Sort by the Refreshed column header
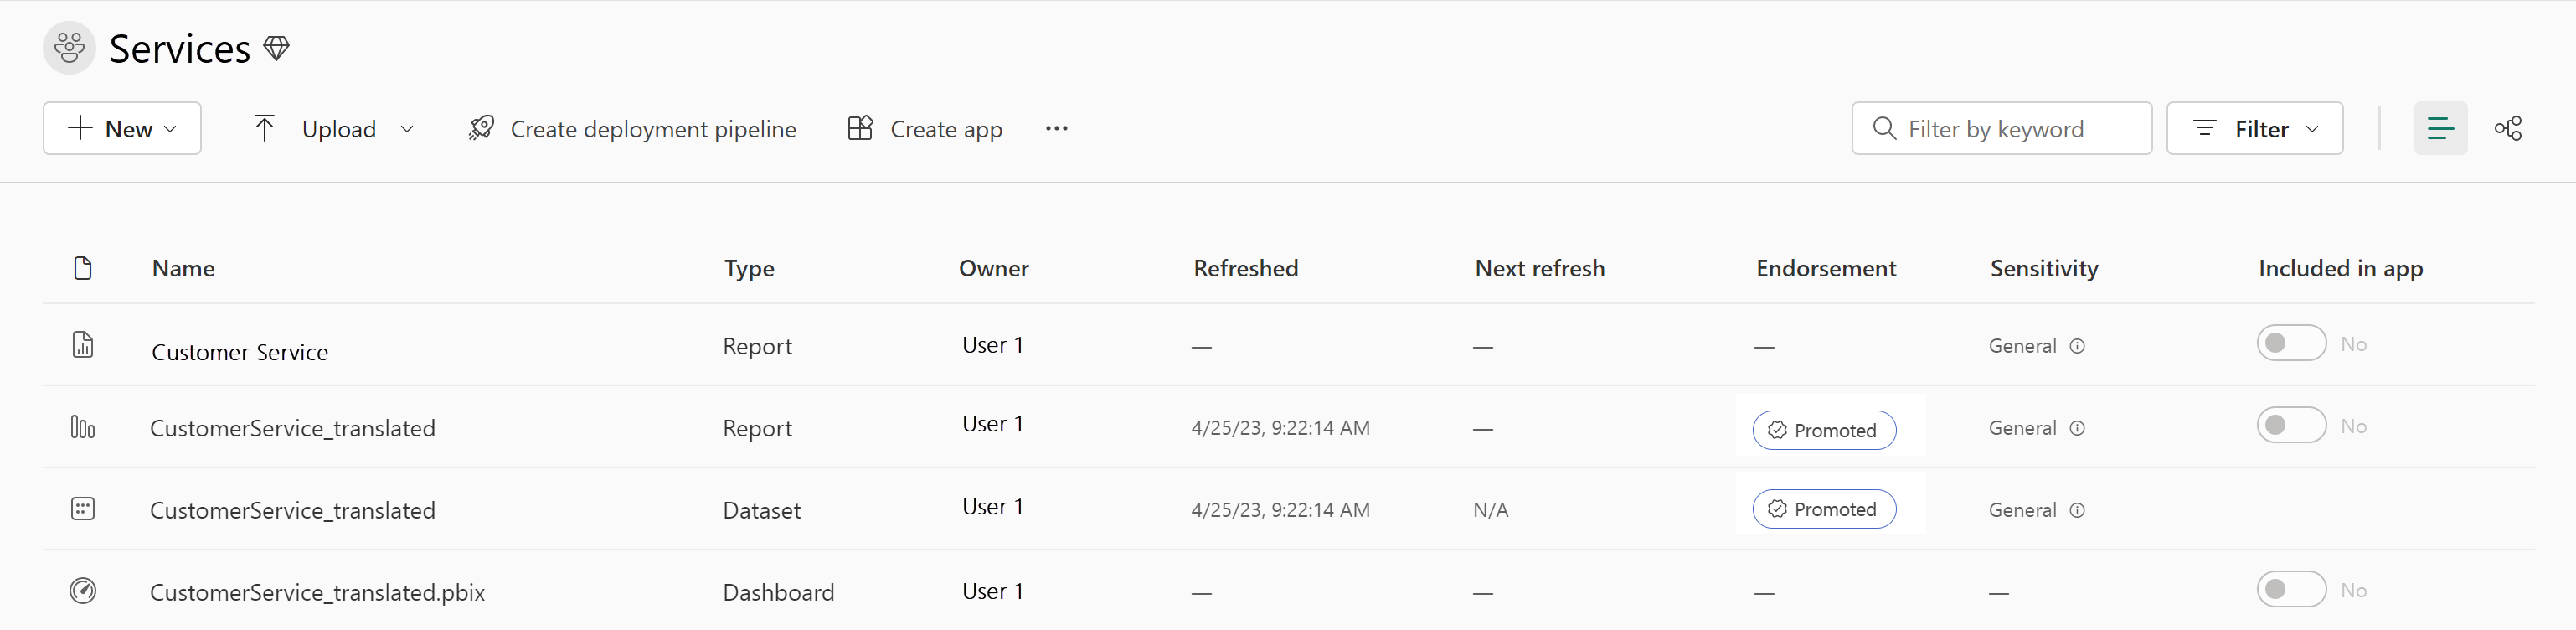2576x630 pixels. (x=1246, y=268)
